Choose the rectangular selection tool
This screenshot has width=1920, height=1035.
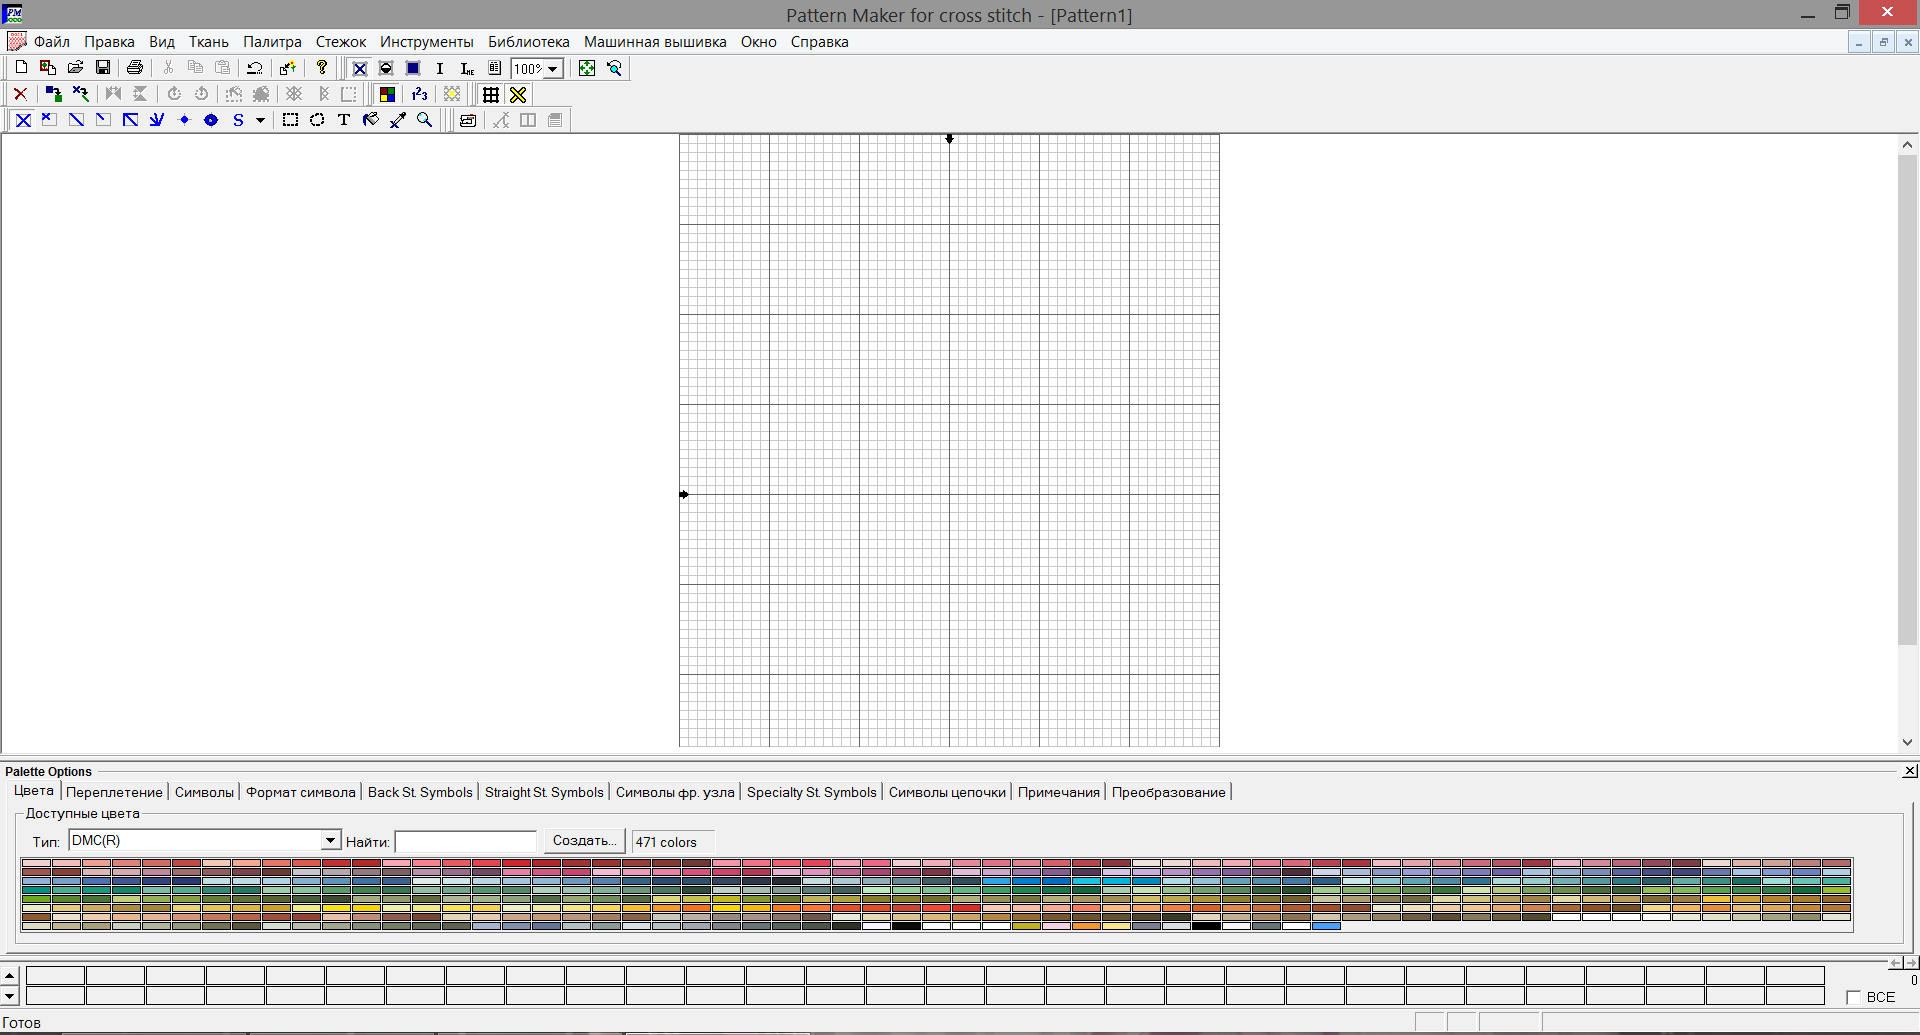(x=290, y=120)
